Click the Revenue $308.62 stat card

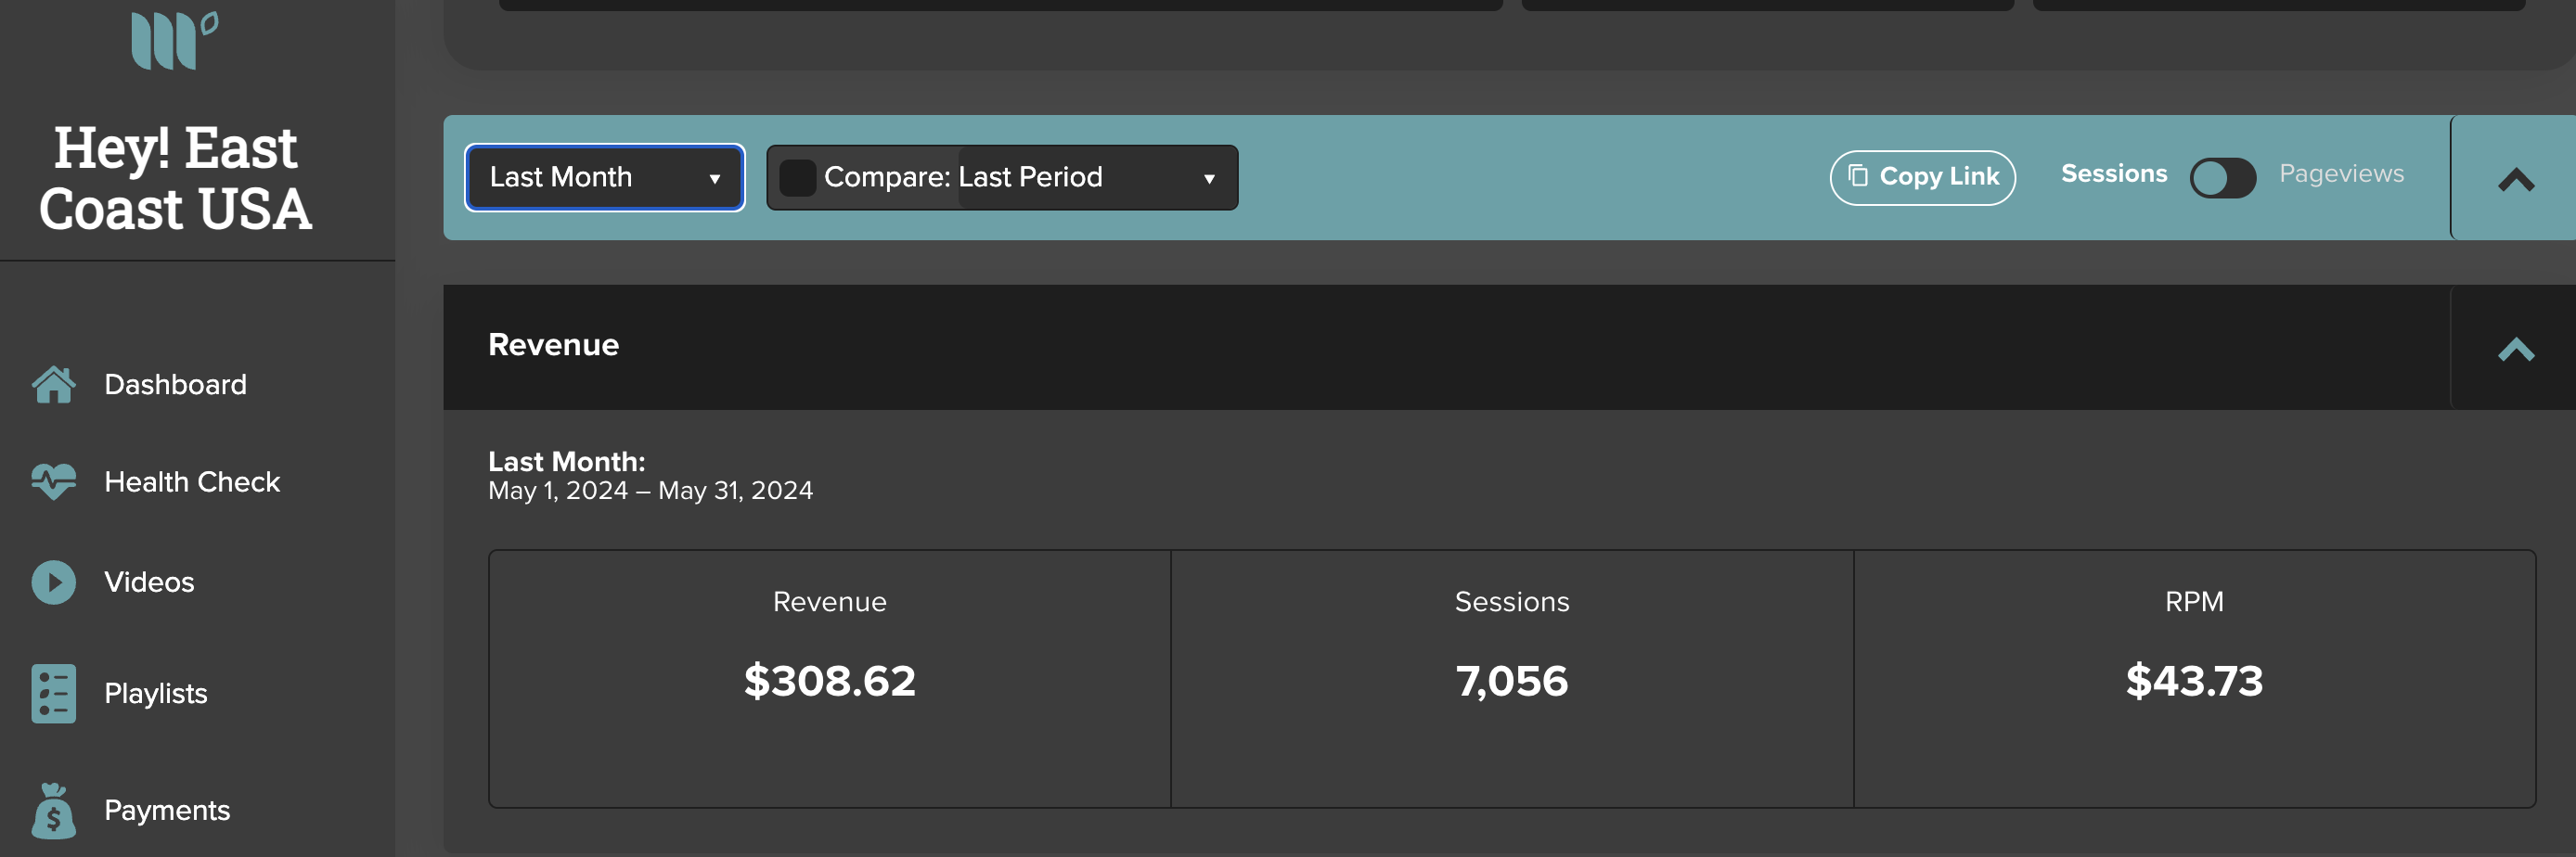click(829, 679)
